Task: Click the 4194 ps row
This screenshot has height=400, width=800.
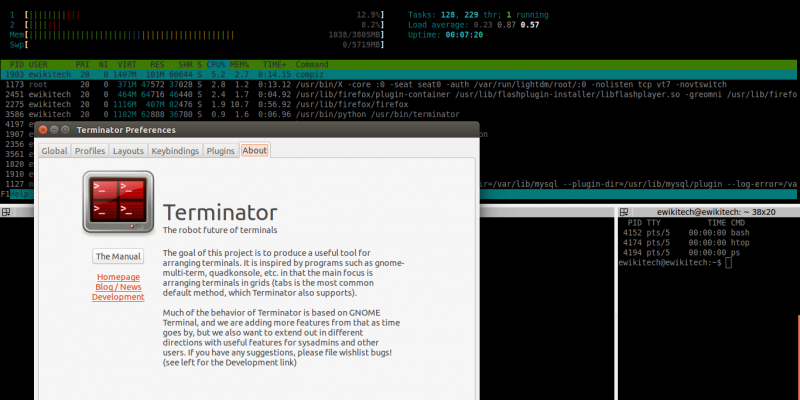Action: click(x=681, y=253)
